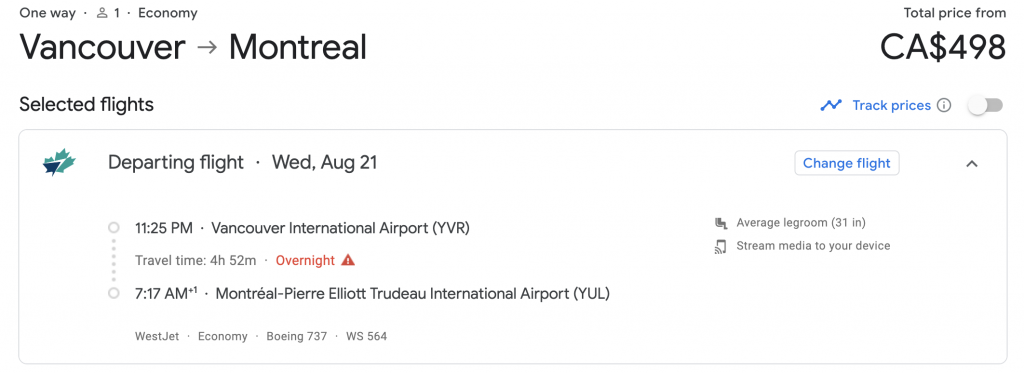Click the WS 564 flight number
Image resolution: width=1024 pixels, height=373 pixels.
click(x=366, y=336)
